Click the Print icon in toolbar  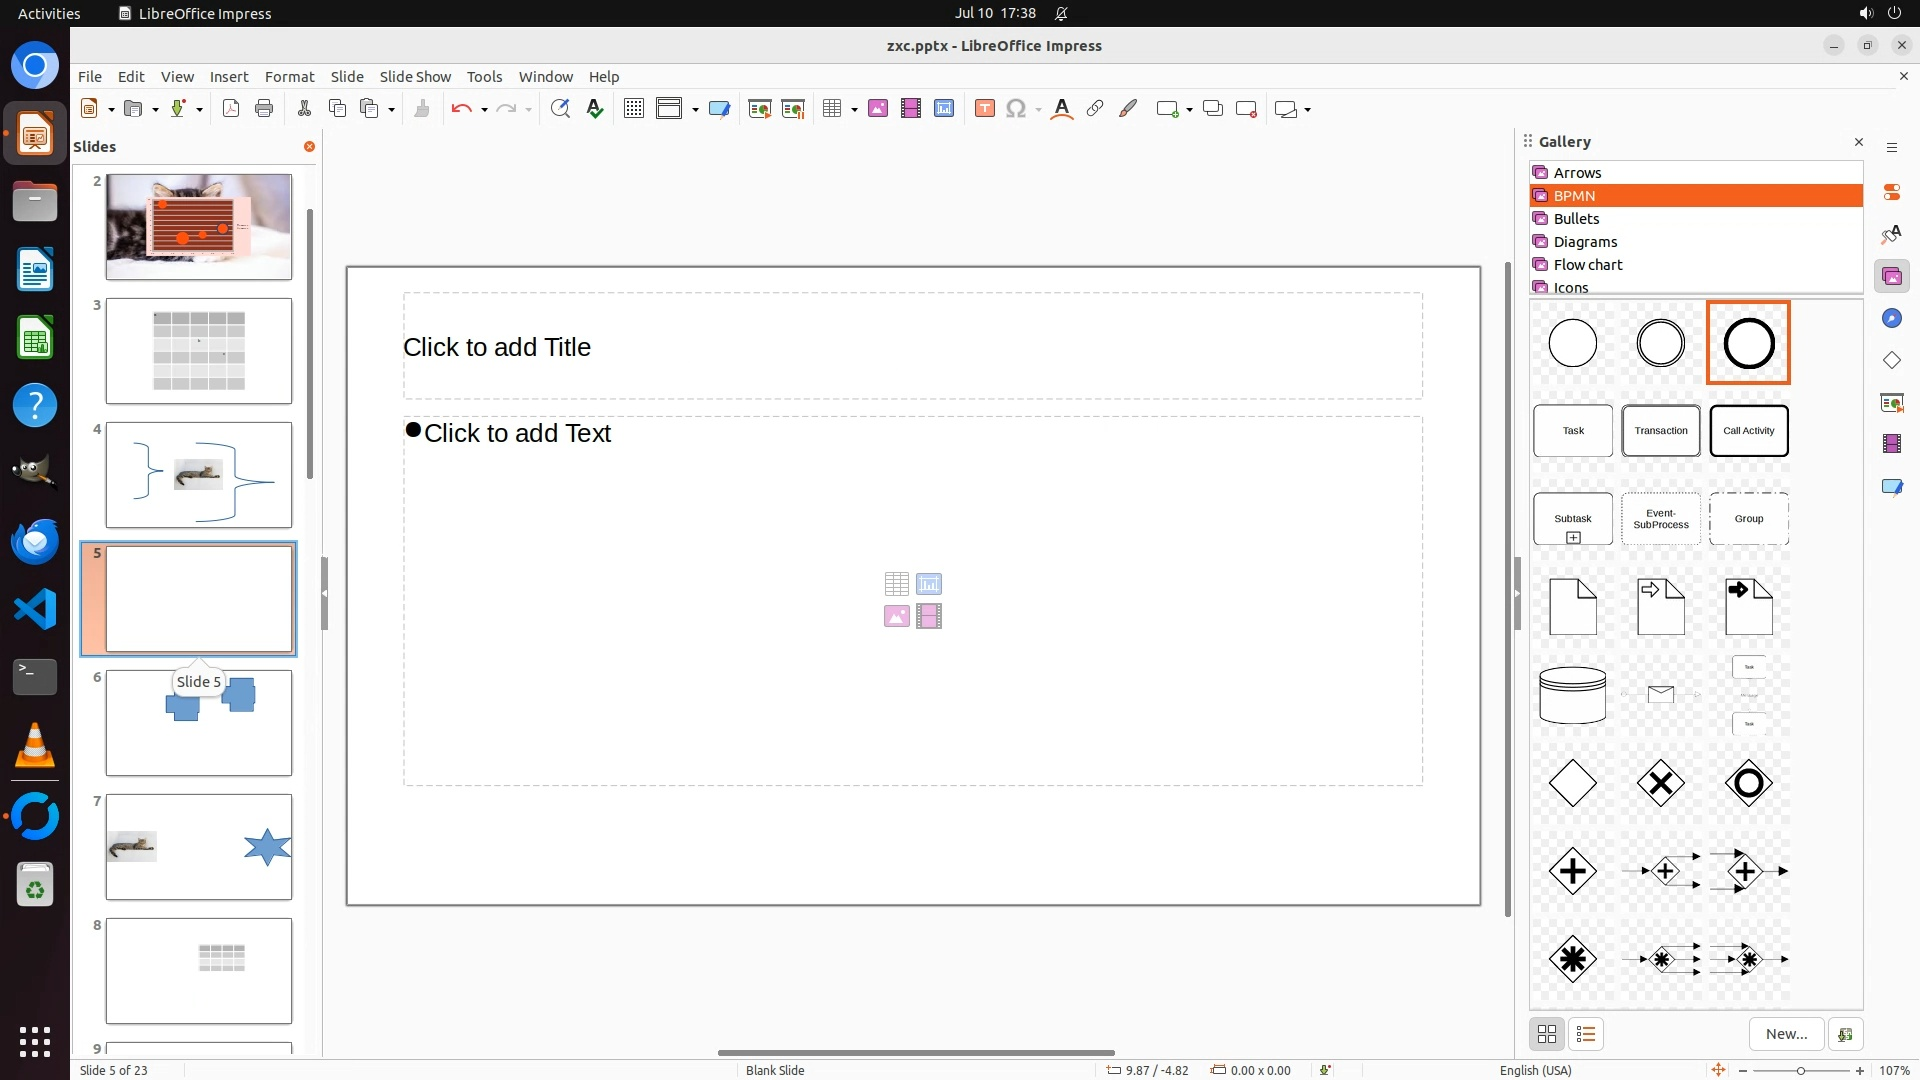(x=264, y=109)
